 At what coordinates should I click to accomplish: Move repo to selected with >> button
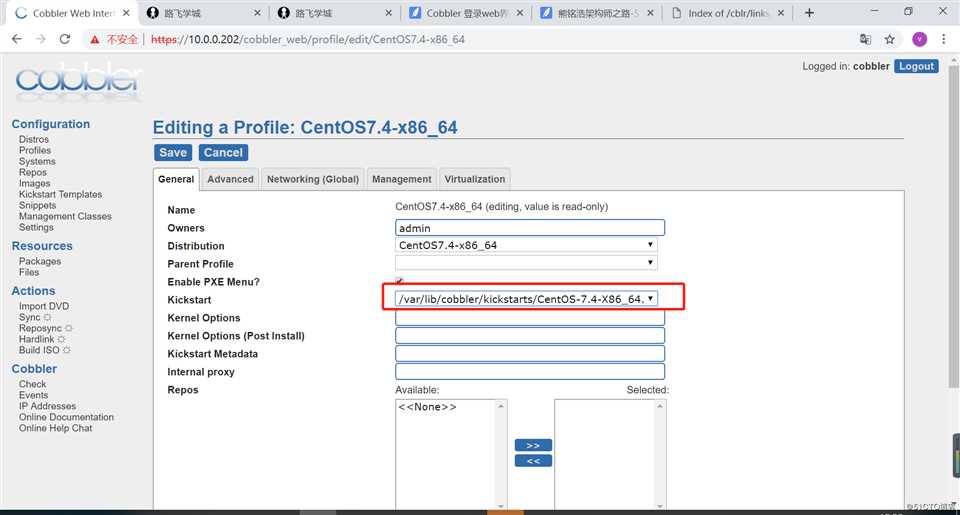coord(533,445)
